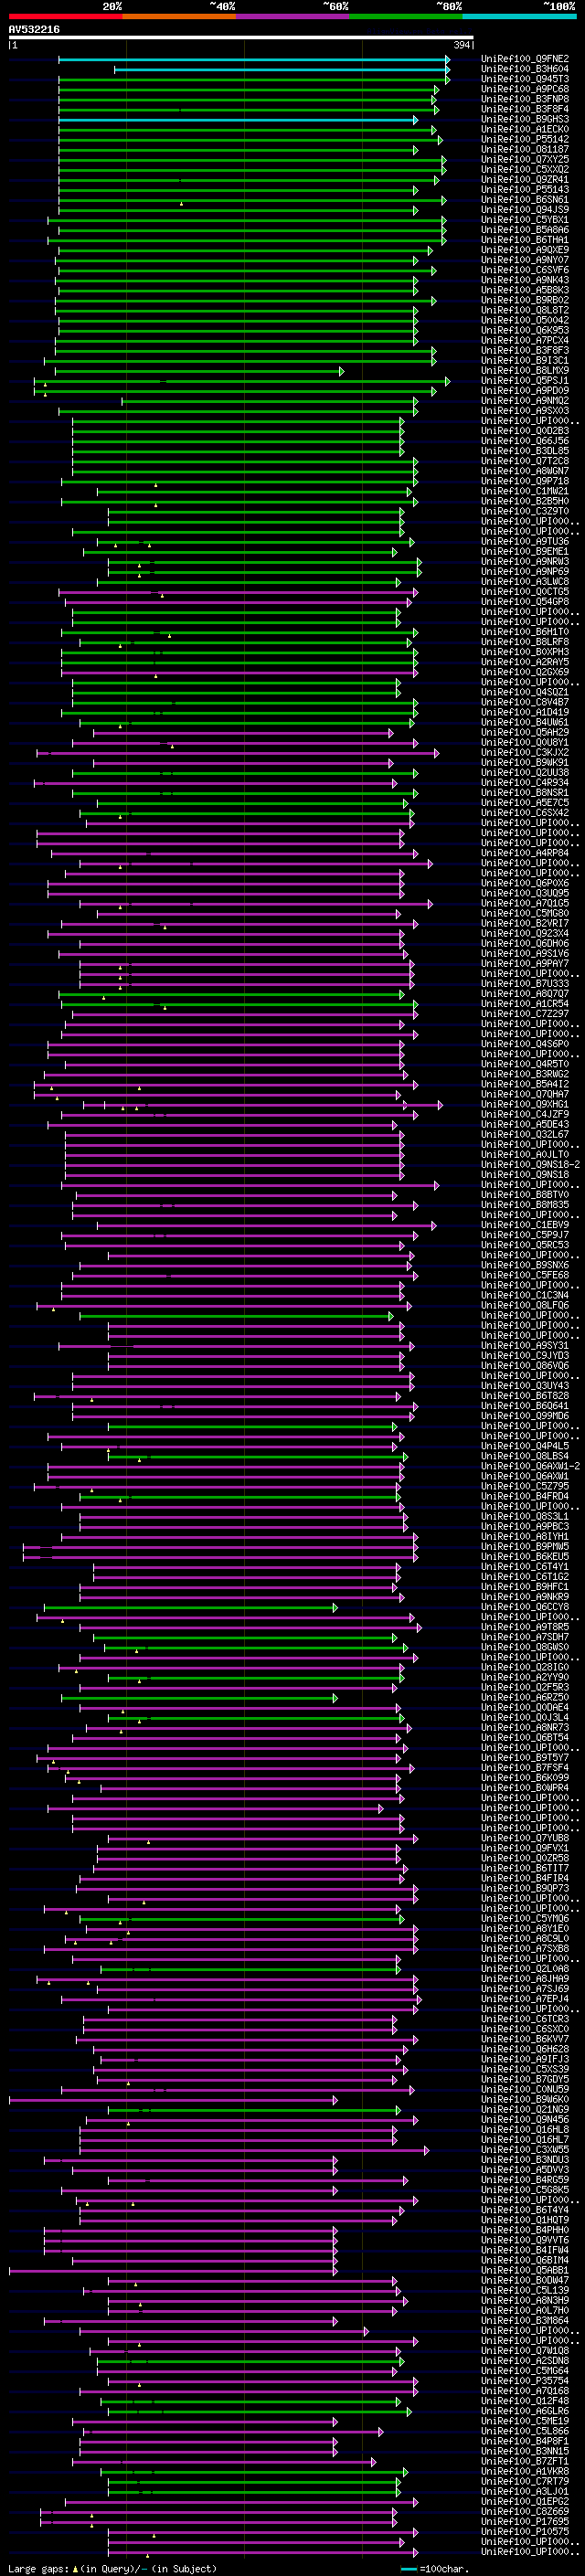Select the UniRef100_C7RT79 hit label

pyautogui.click(x=525, y=2481)
